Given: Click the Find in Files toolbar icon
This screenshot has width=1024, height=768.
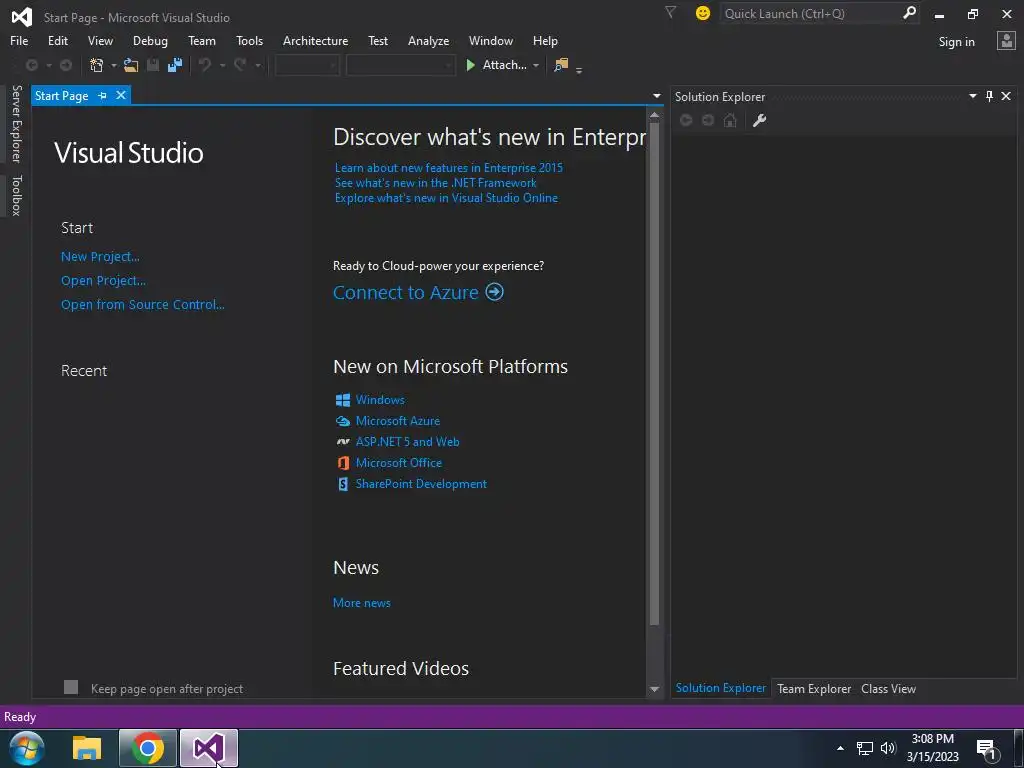Looking at the screenshot, I should 561,65.
